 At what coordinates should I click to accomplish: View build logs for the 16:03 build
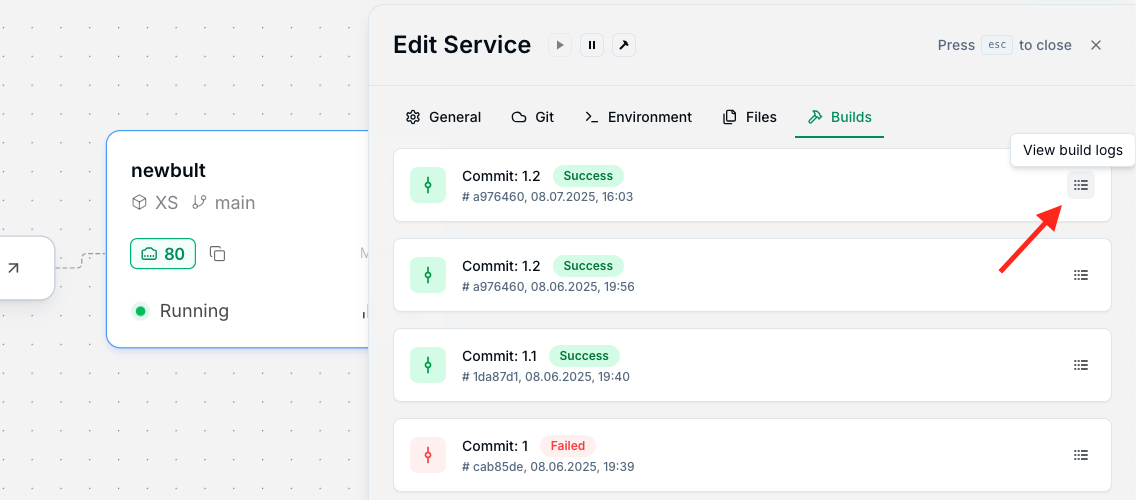1081,185
